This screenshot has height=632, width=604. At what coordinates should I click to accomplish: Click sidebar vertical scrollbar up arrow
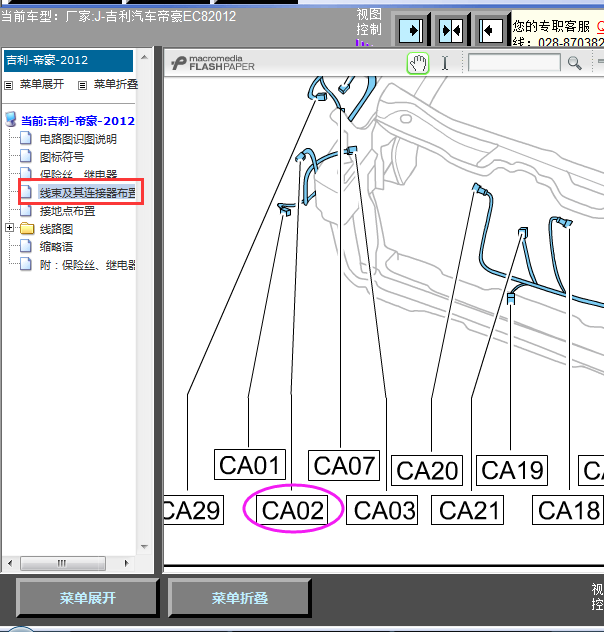144,57
